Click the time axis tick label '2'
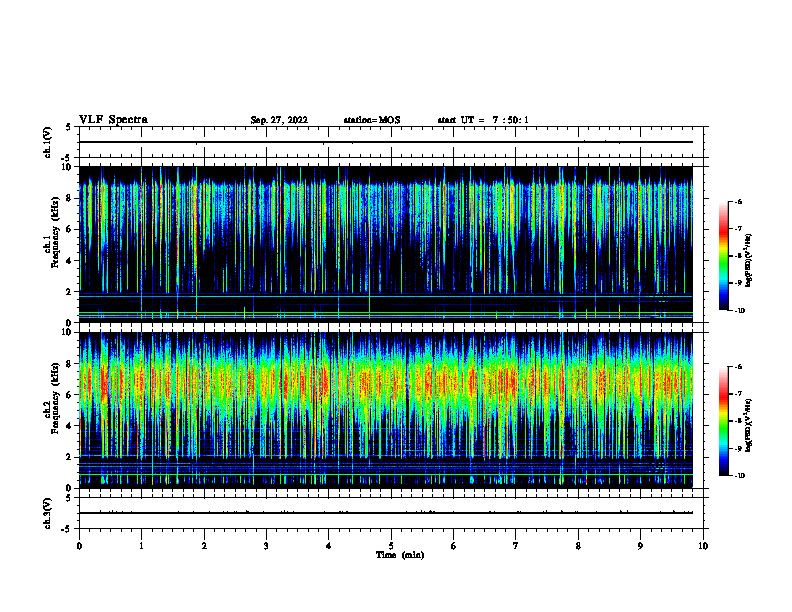Screen dimensions: 792x612 [x=204, y=546]
